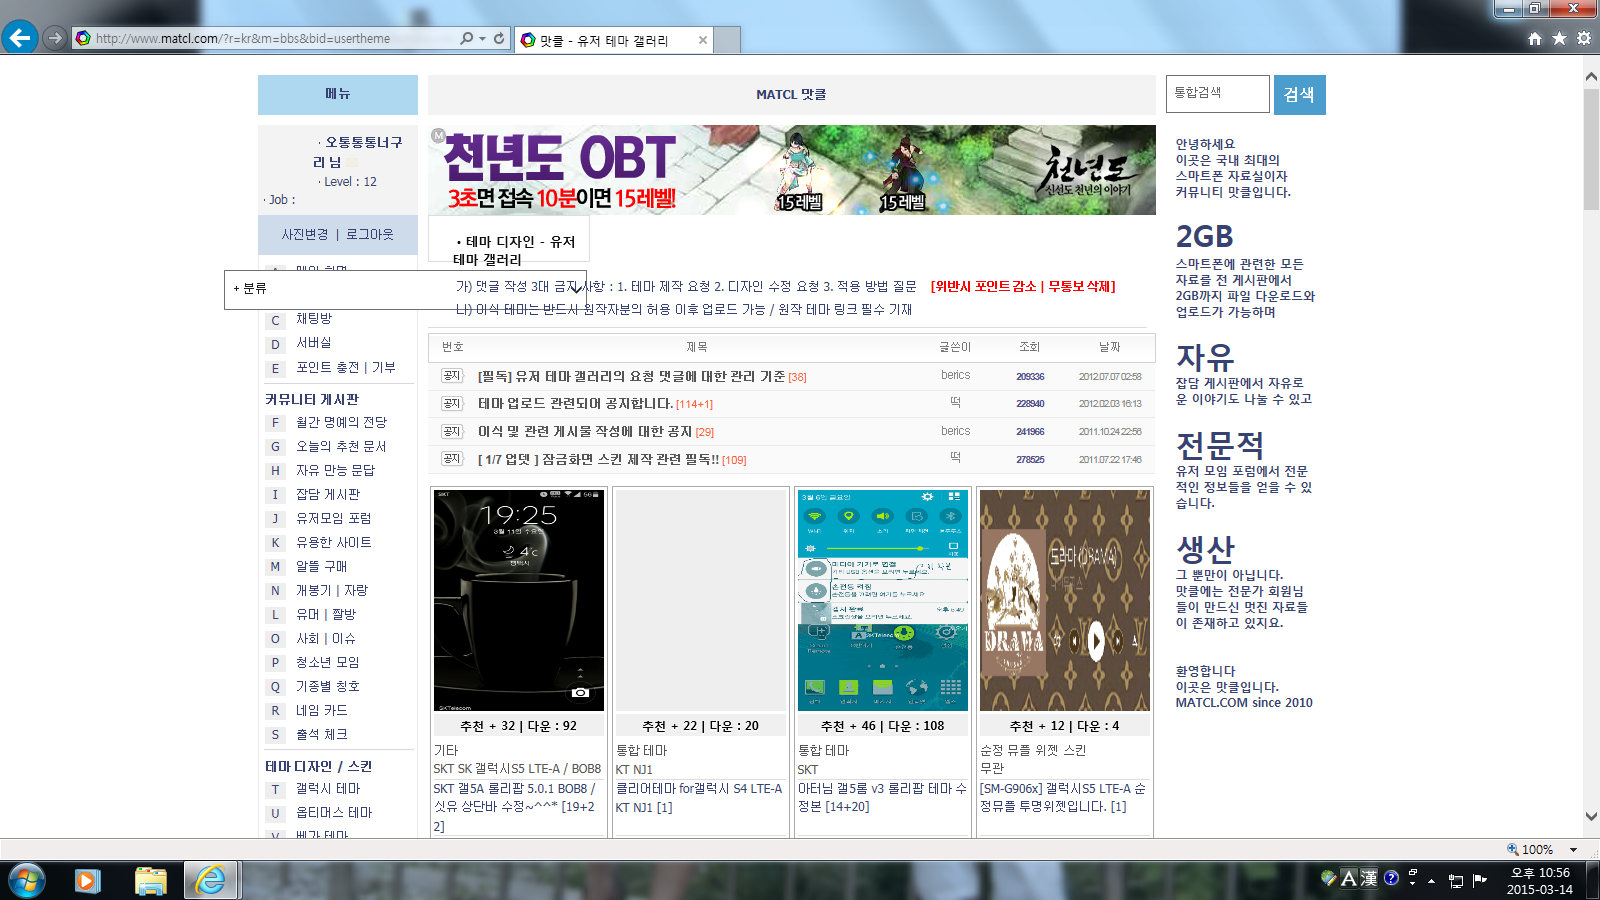Viewport: 1600px width, 900px height.
Task: Open the zoom level 100% dropdown arrow
Action: [x=1573, y=850]
